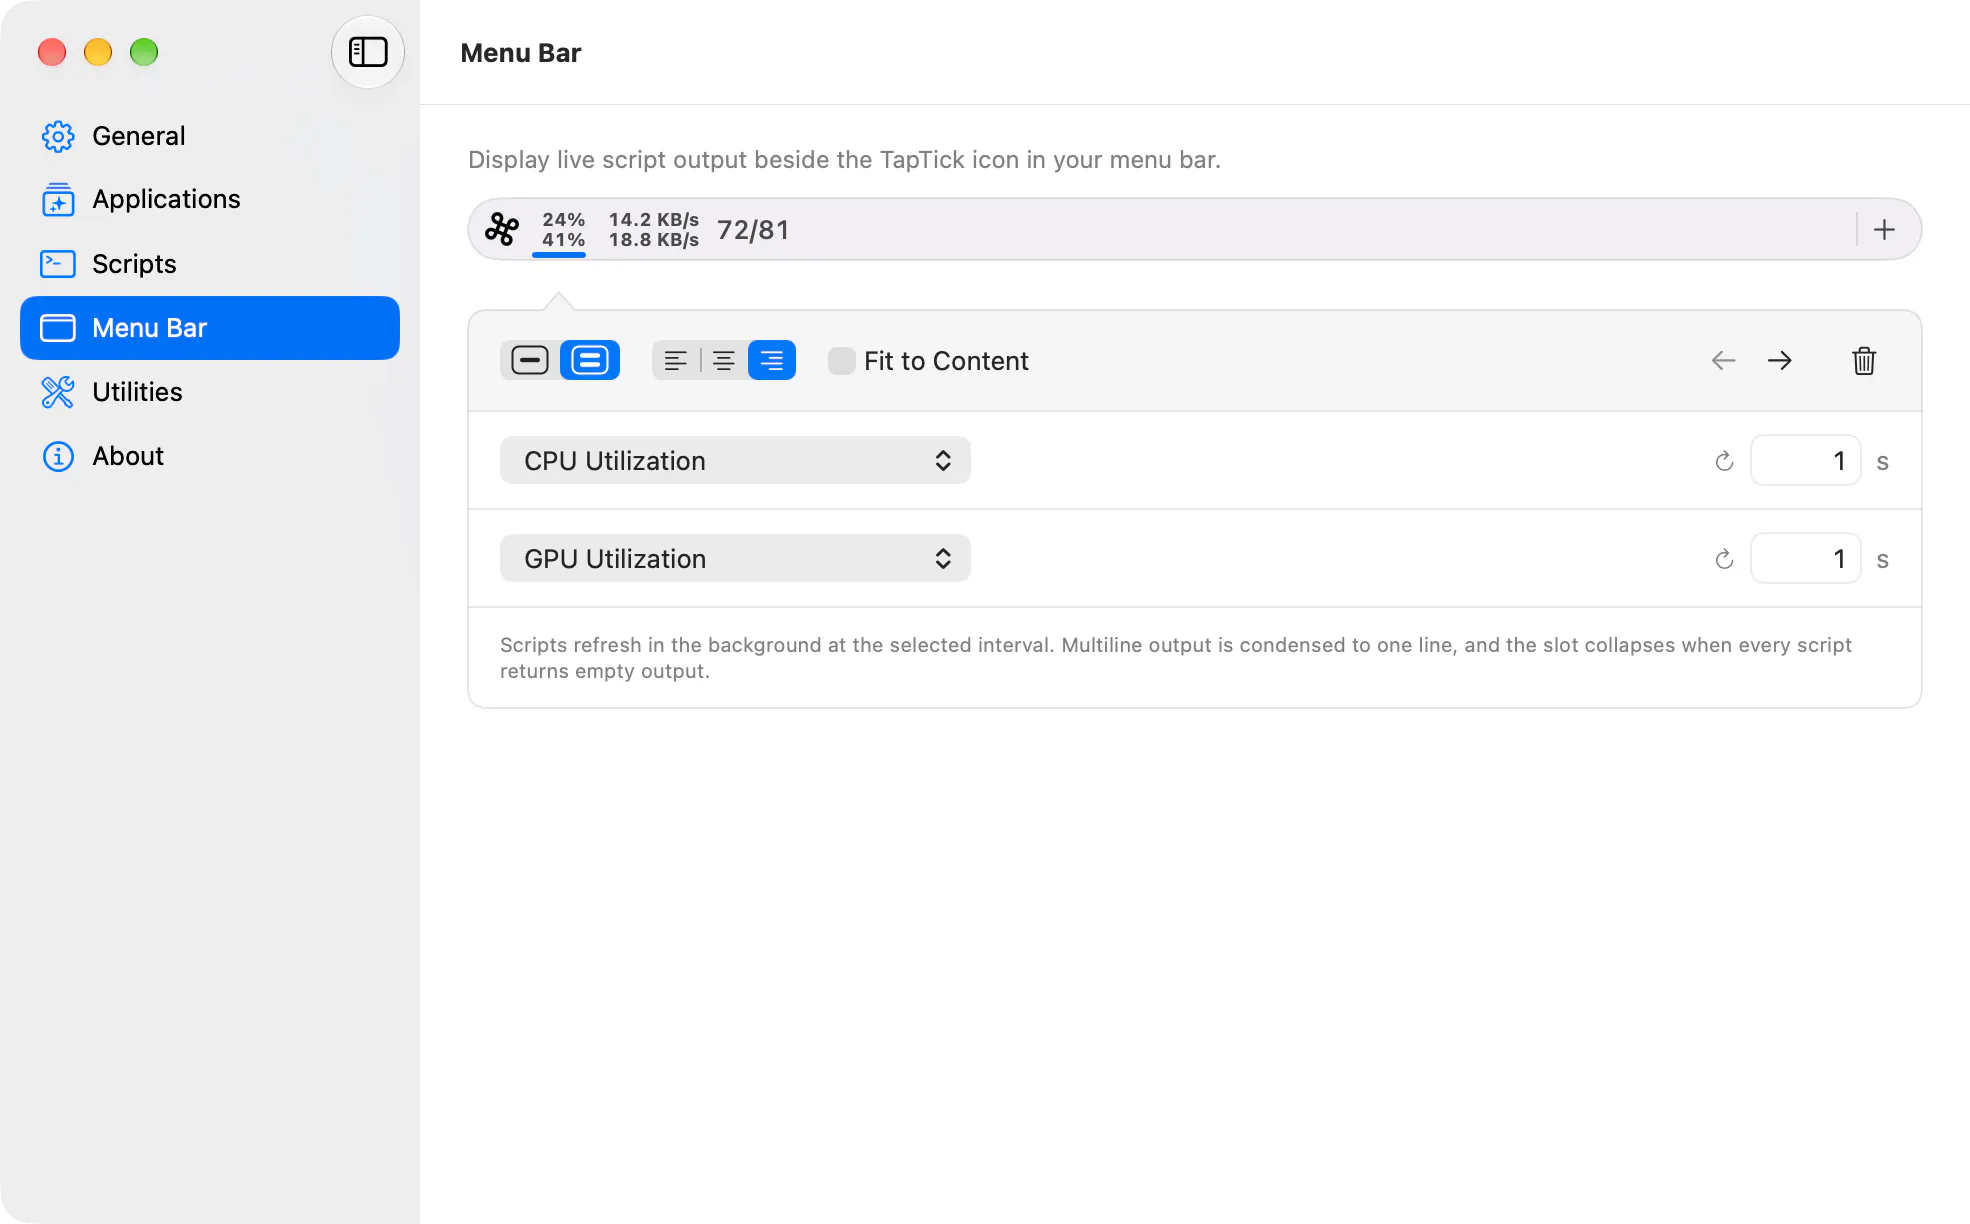Minimize the window with yellow button
The height and width of the screenshot is (1224, 1970).
click(98, 52)
